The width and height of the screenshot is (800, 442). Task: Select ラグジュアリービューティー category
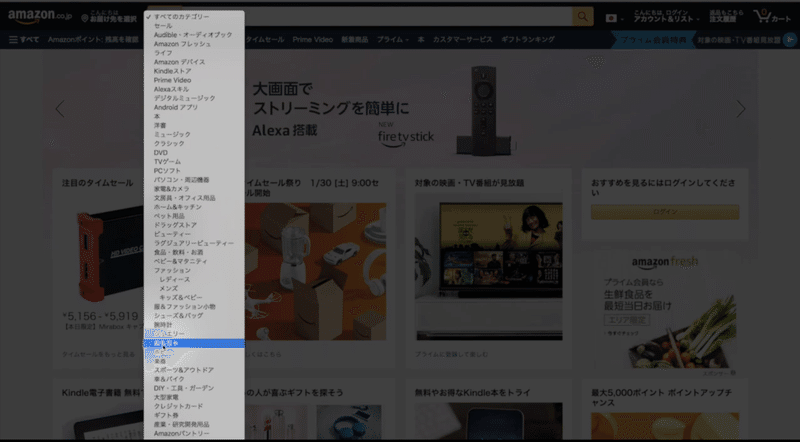pyautogui.click(x=194, y=243)
